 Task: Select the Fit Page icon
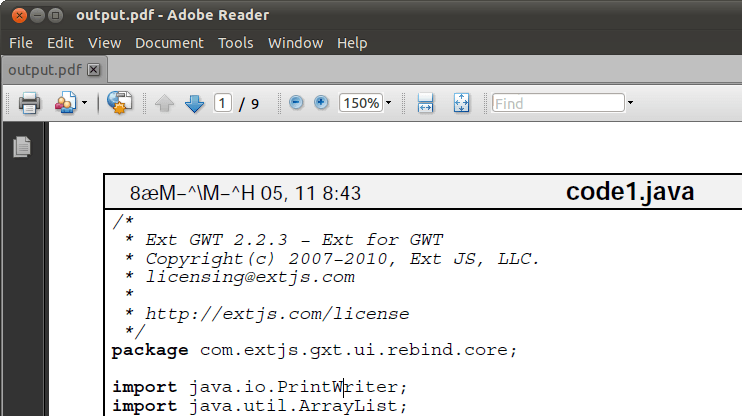pyautogui.click(x=461, y=103)
